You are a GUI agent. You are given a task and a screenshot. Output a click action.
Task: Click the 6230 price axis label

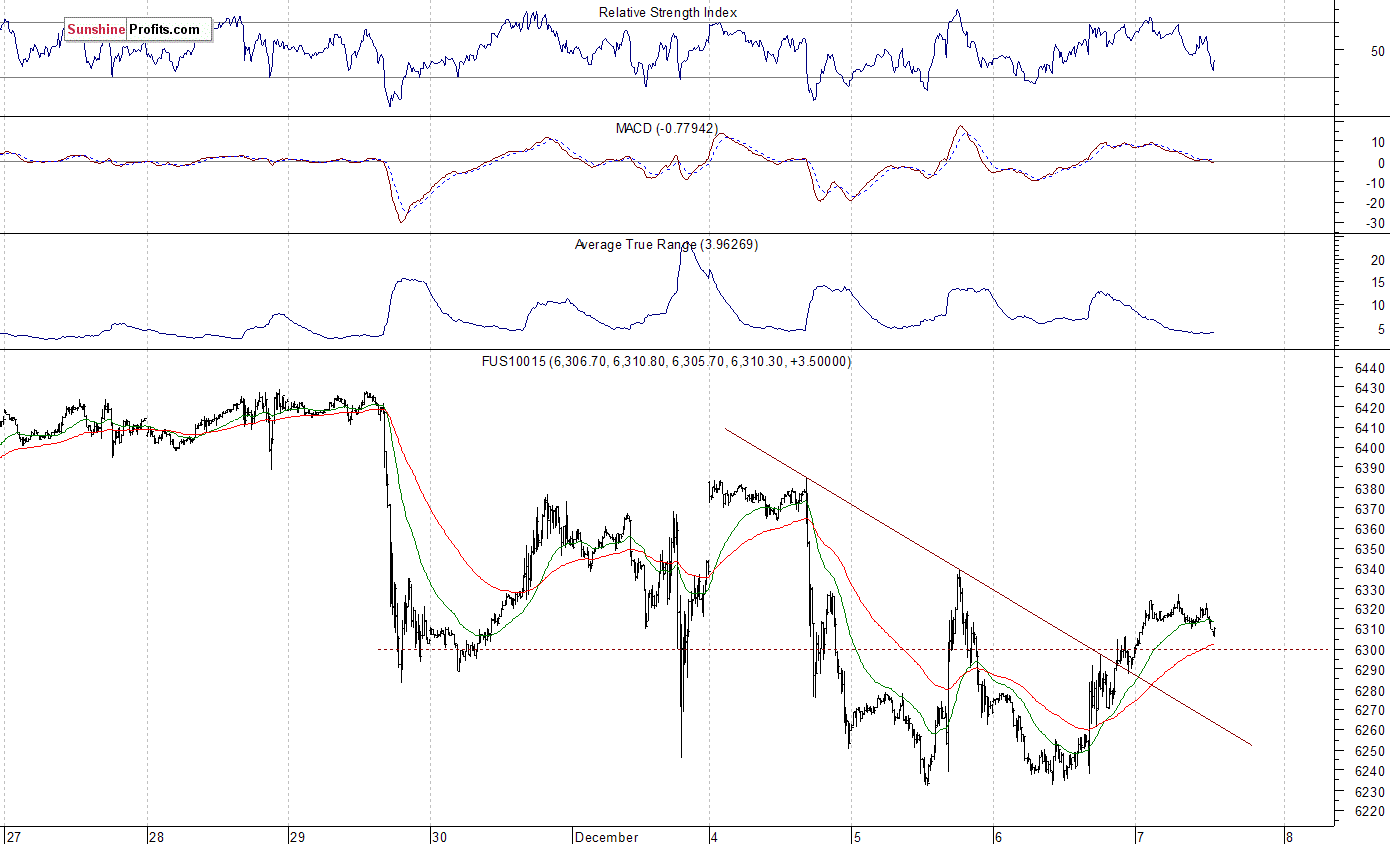point(1370,790)
